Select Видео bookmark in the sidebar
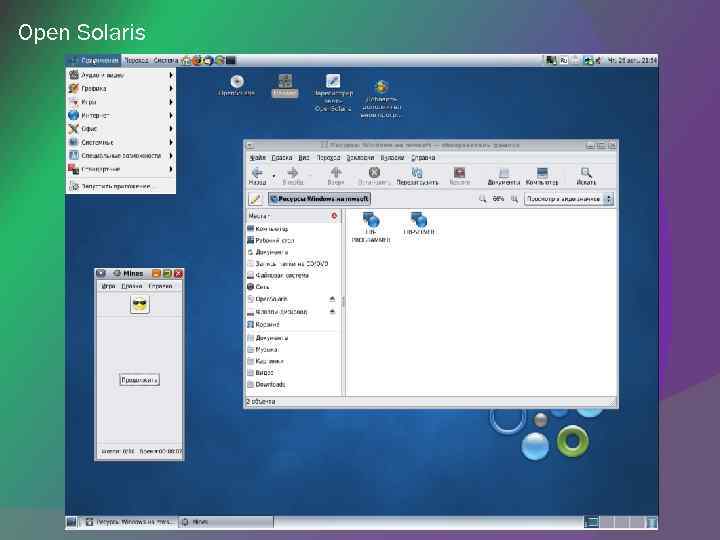Screen dimensions: 720x540 (x=260, y=373)
